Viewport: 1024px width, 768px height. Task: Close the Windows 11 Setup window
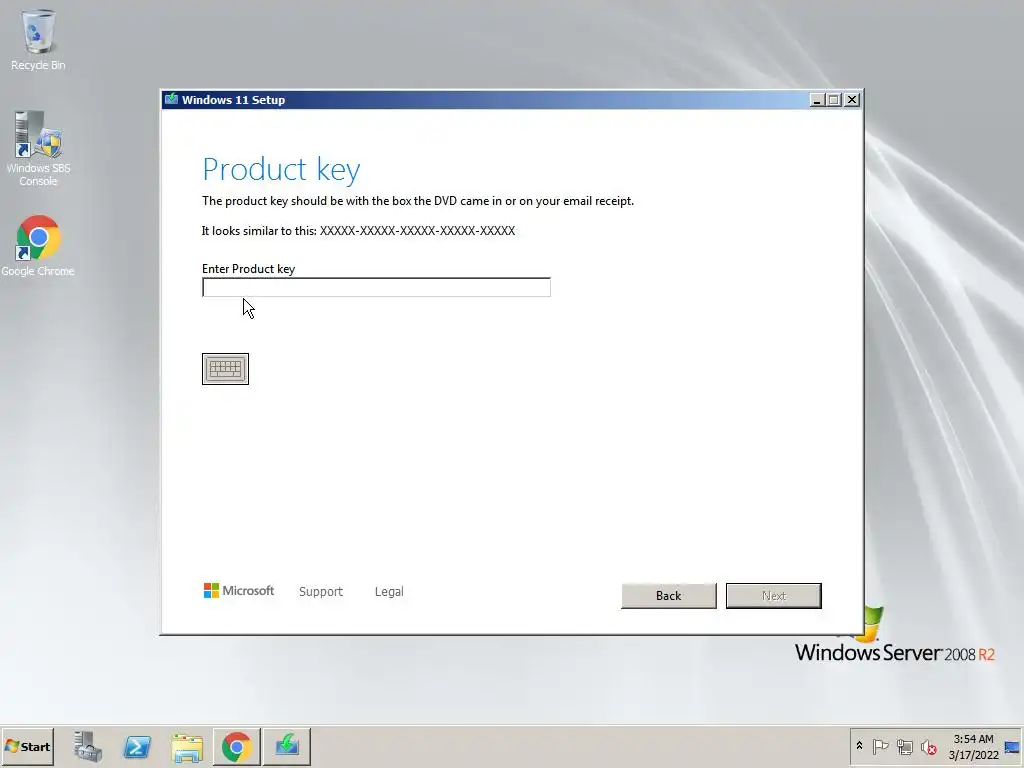pos(852,100)
